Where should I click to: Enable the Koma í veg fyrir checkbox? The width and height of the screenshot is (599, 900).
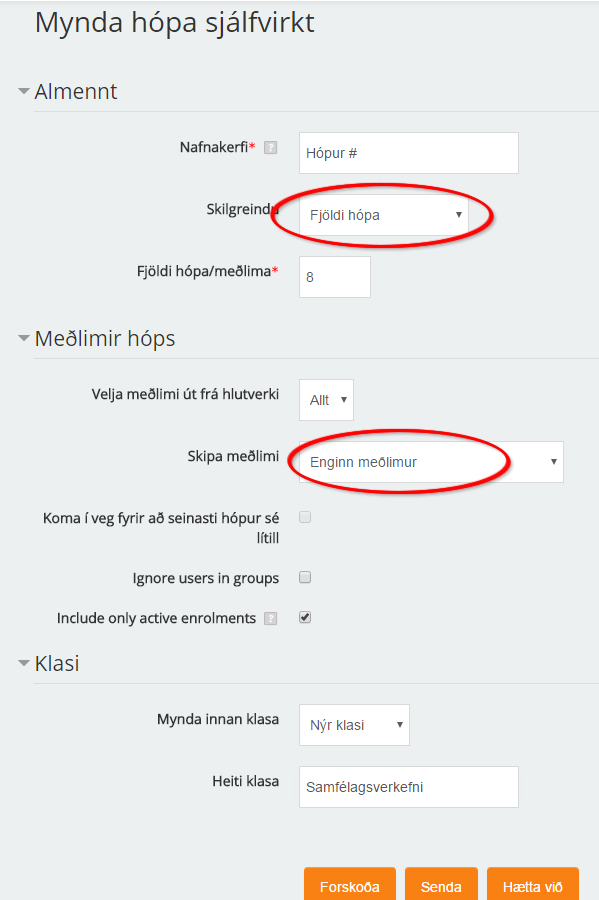point(303,517)
